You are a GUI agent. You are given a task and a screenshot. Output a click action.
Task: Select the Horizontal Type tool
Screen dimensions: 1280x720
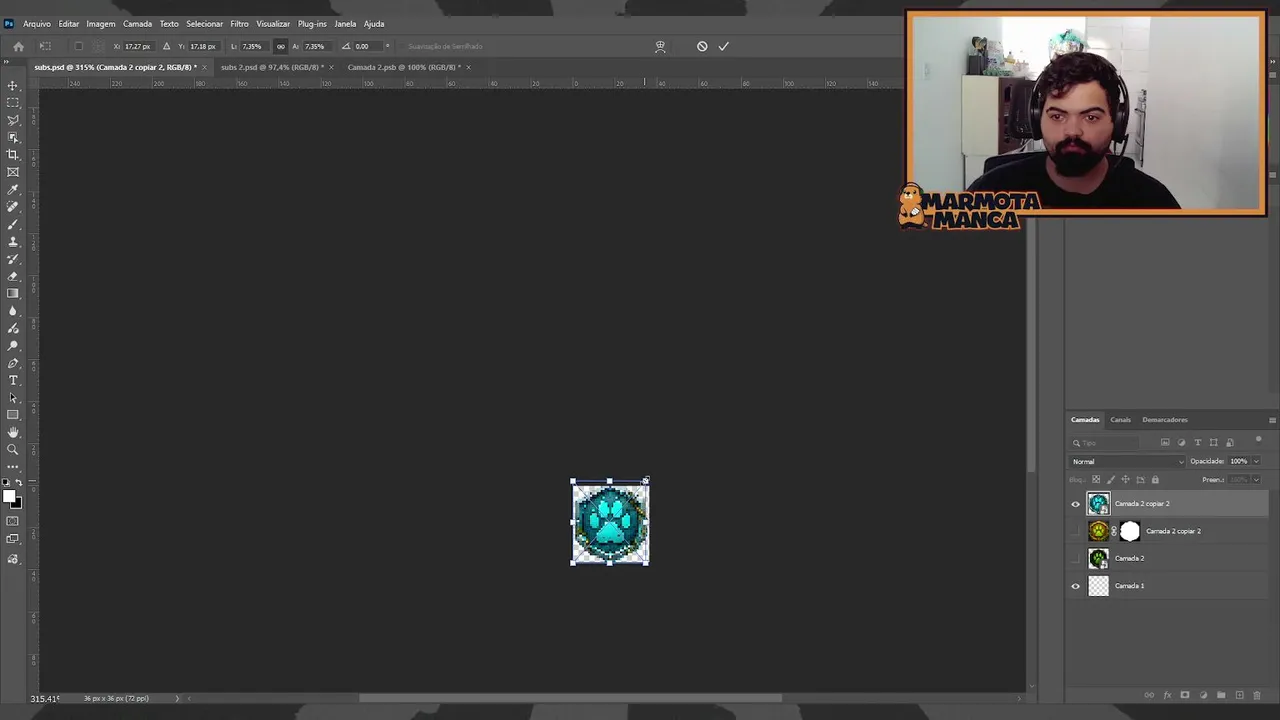(x=13, y=380)
